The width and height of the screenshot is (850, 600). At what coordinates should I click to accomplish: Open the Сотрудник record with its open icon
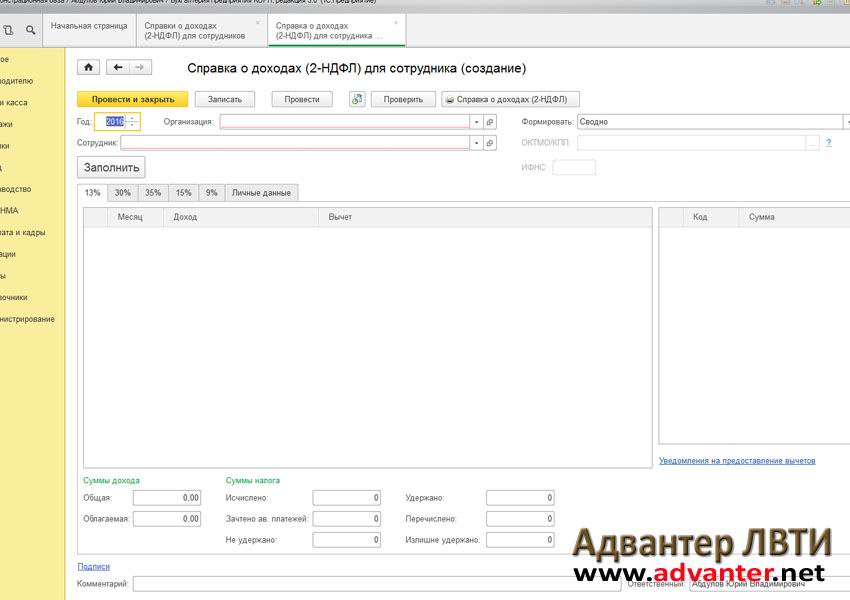point(490,143)
